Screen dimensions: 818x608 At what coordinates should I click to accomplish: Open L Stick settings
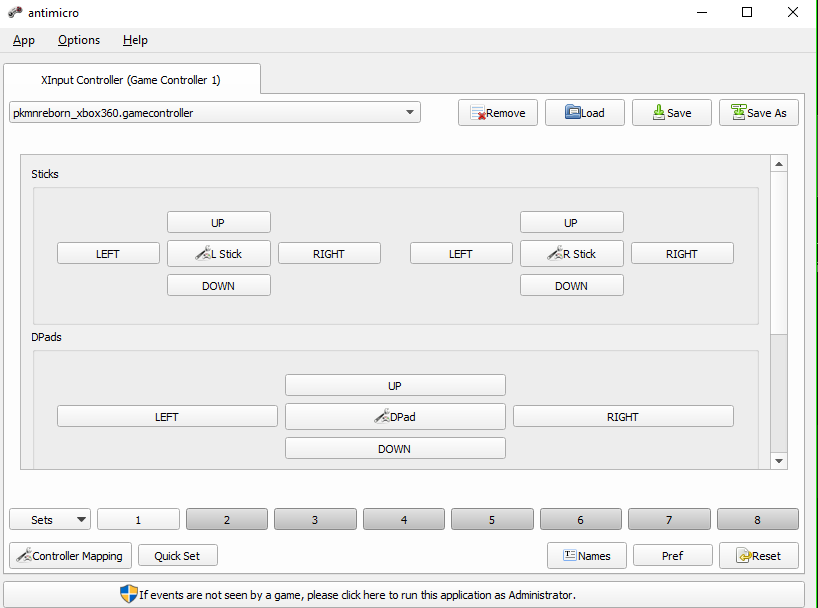pyautogui.click(x=218, y=254)
